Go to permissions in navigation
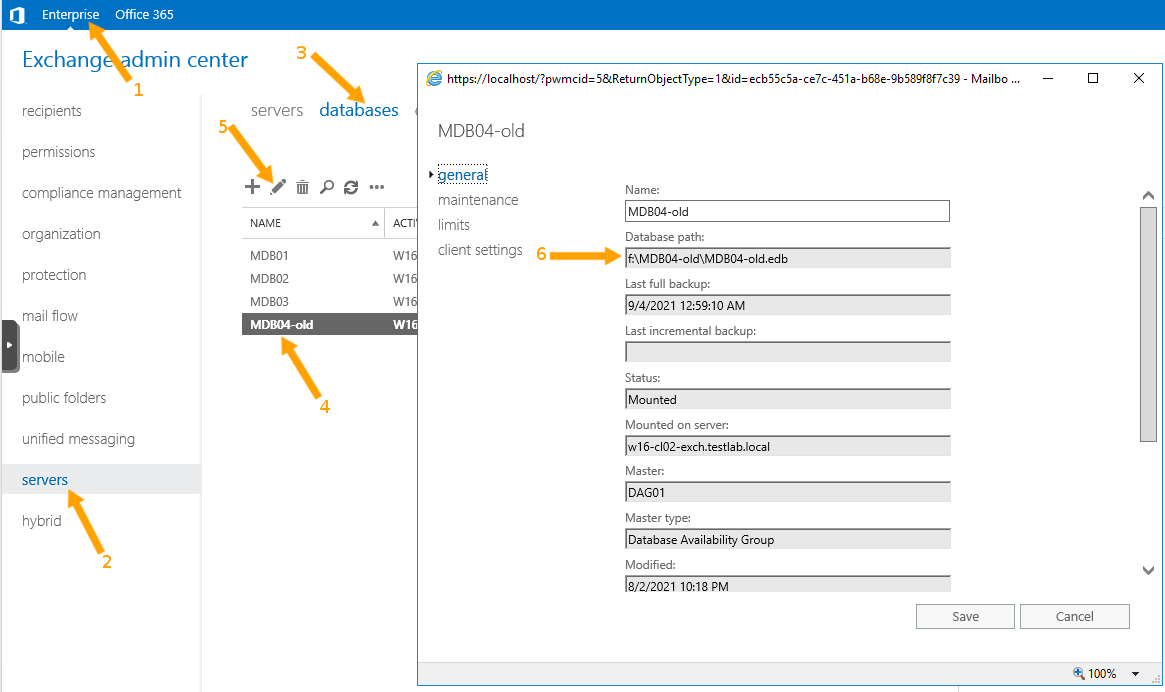Image resolution: width=1165 pixels, height=692 pixels. [x=59, y=152]
